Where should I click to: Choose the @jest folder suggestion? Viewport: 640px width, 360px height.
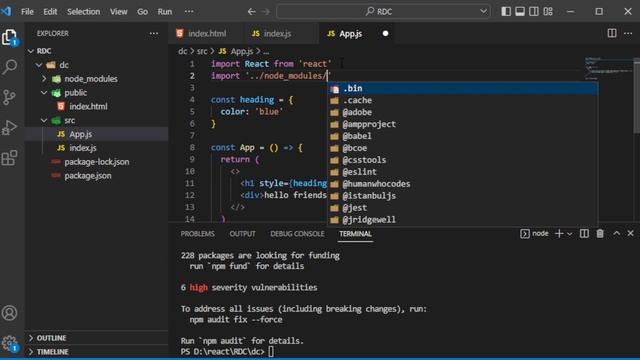462,208
